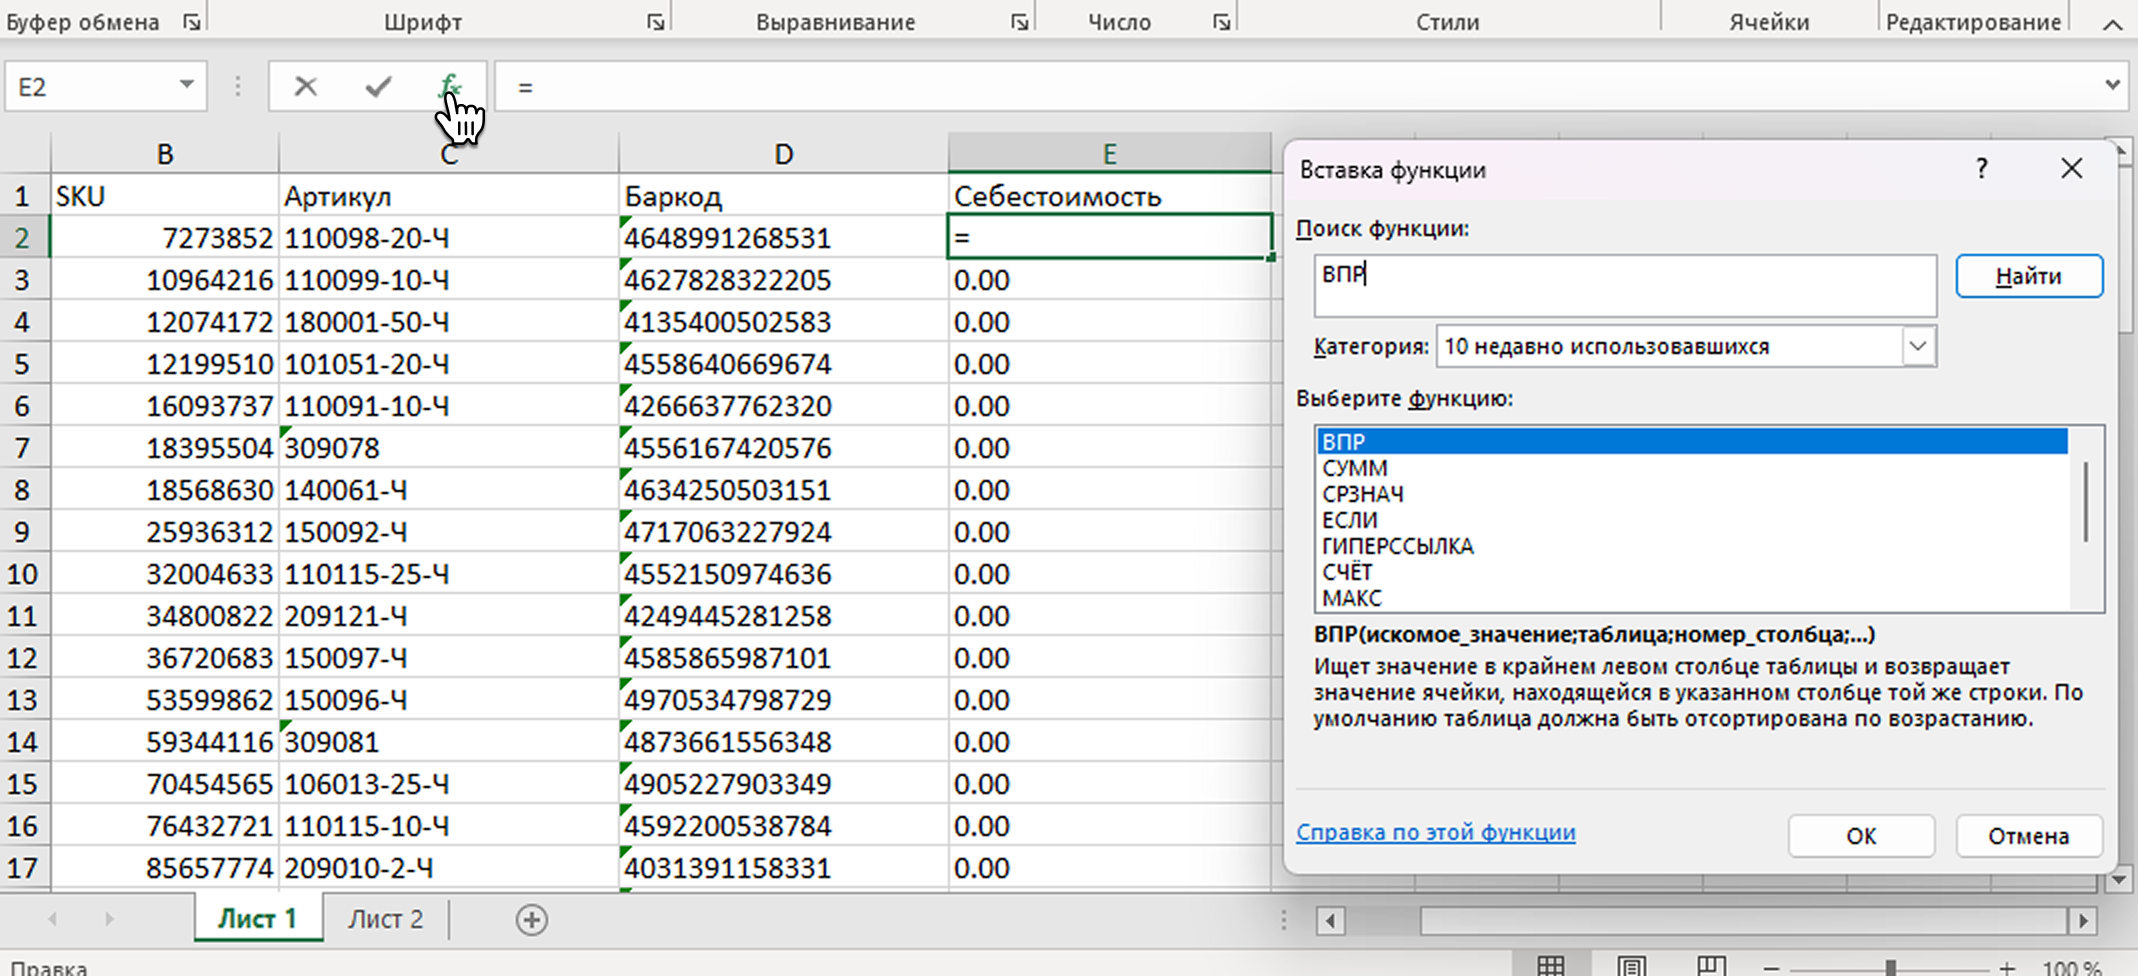This screenshot has width=2138, height=976.
Task: Expand the Name Box dropdown arrow
Action: point(186,86)
